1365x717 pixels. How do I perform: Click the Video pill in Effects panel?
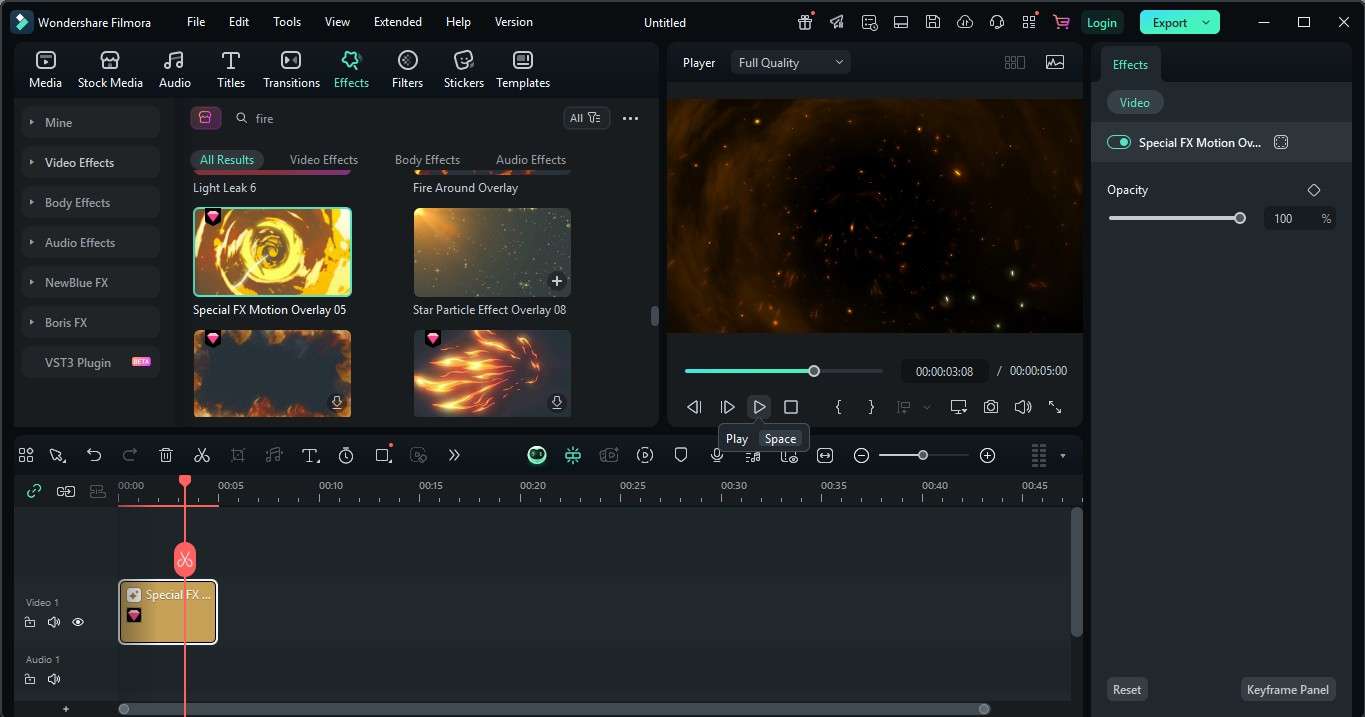[x=1134, y=102]
